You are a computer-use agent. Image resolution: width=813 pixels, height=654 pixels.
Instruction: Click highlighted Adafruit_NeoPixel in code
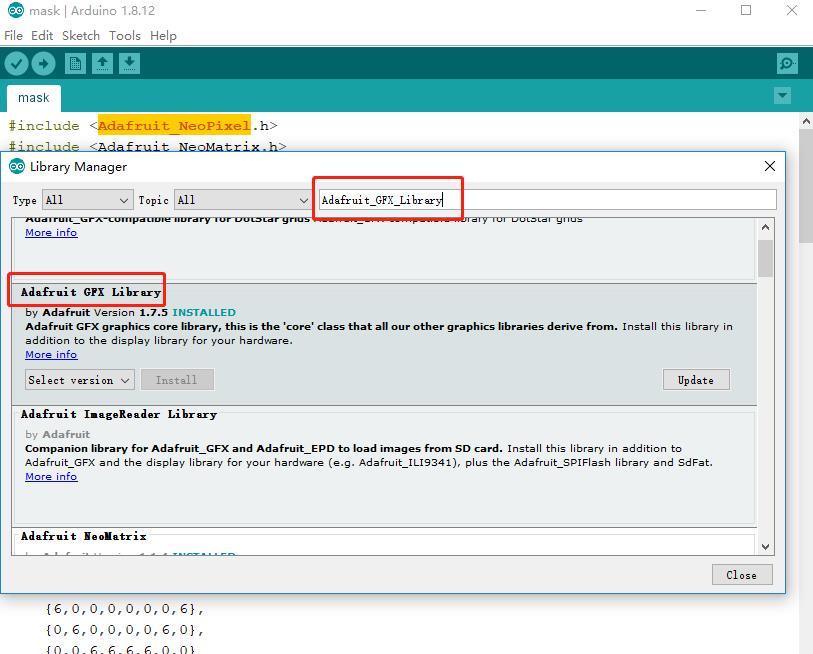point(174,126)
